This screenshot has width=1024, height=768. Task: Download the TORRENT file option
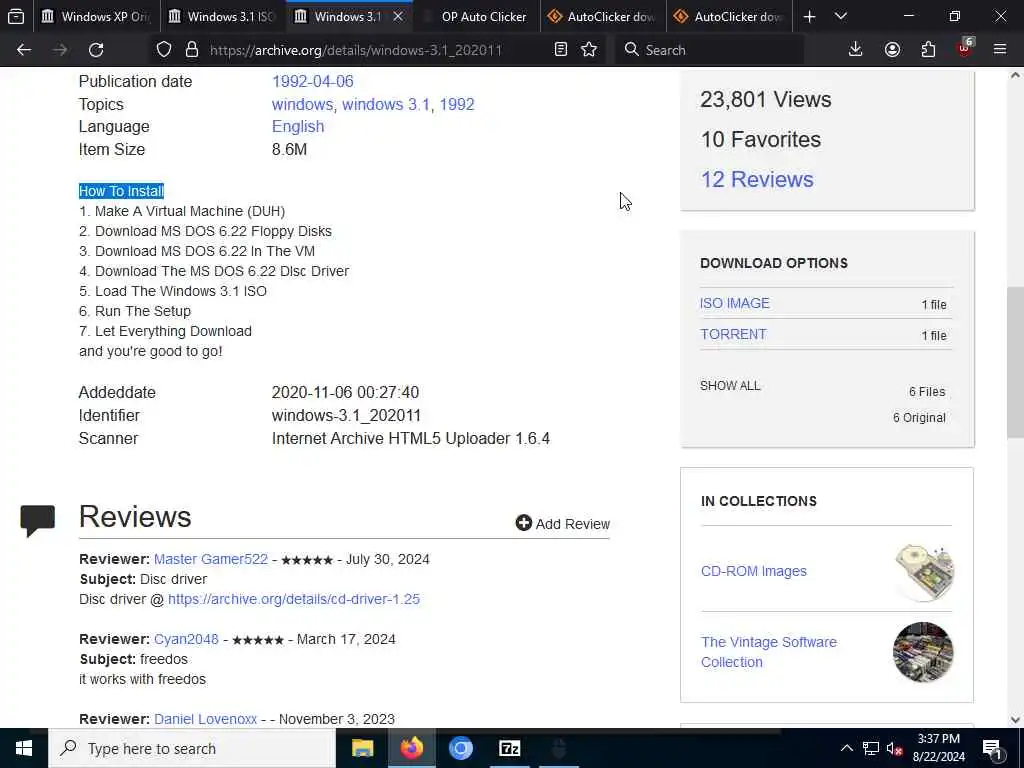[x=733, y=334]
